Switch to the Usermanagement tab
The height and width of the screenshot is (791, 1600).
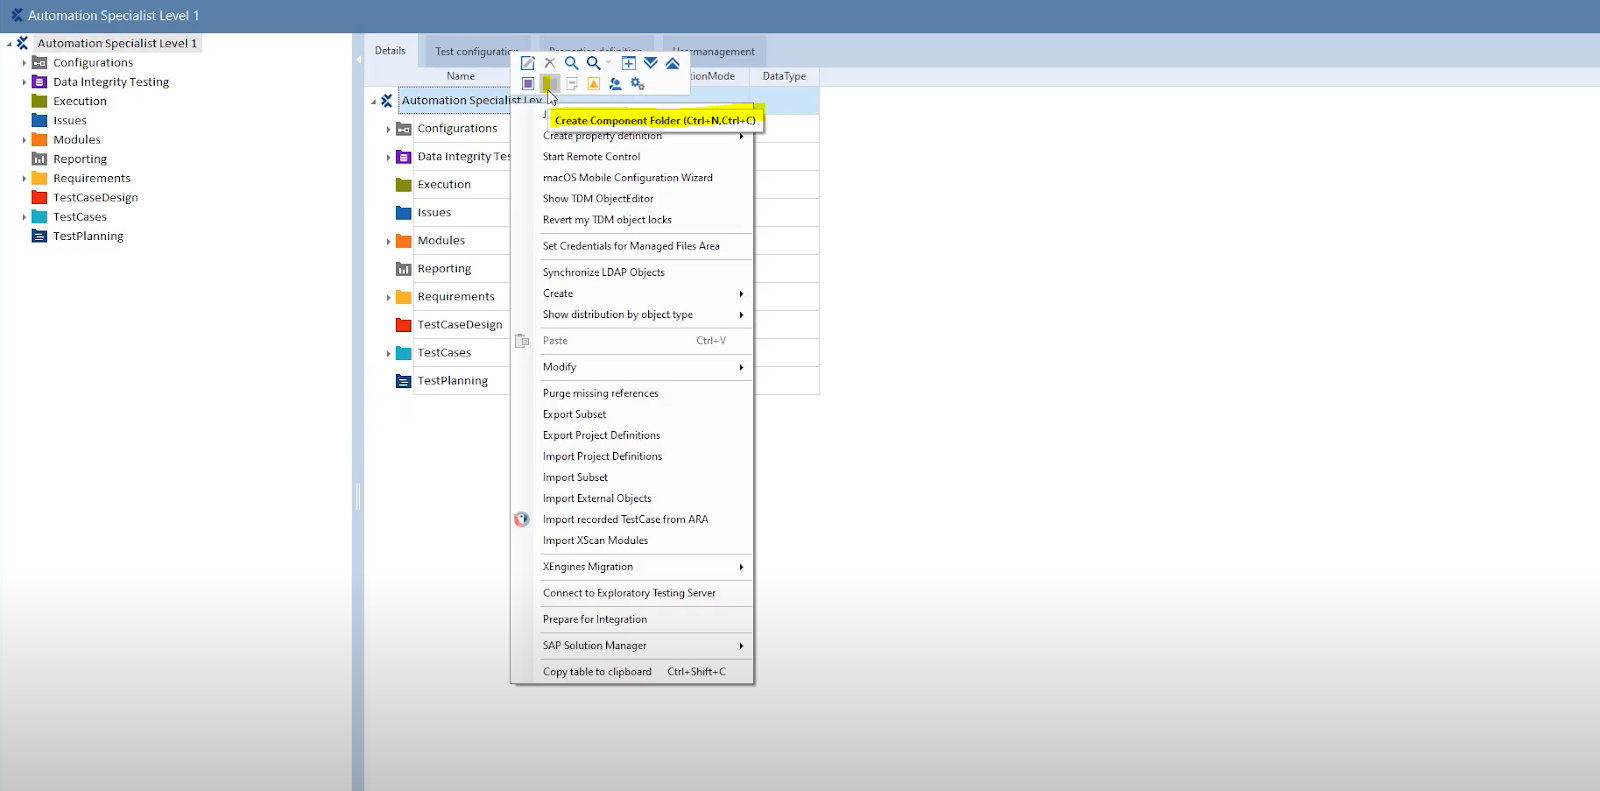714,52
